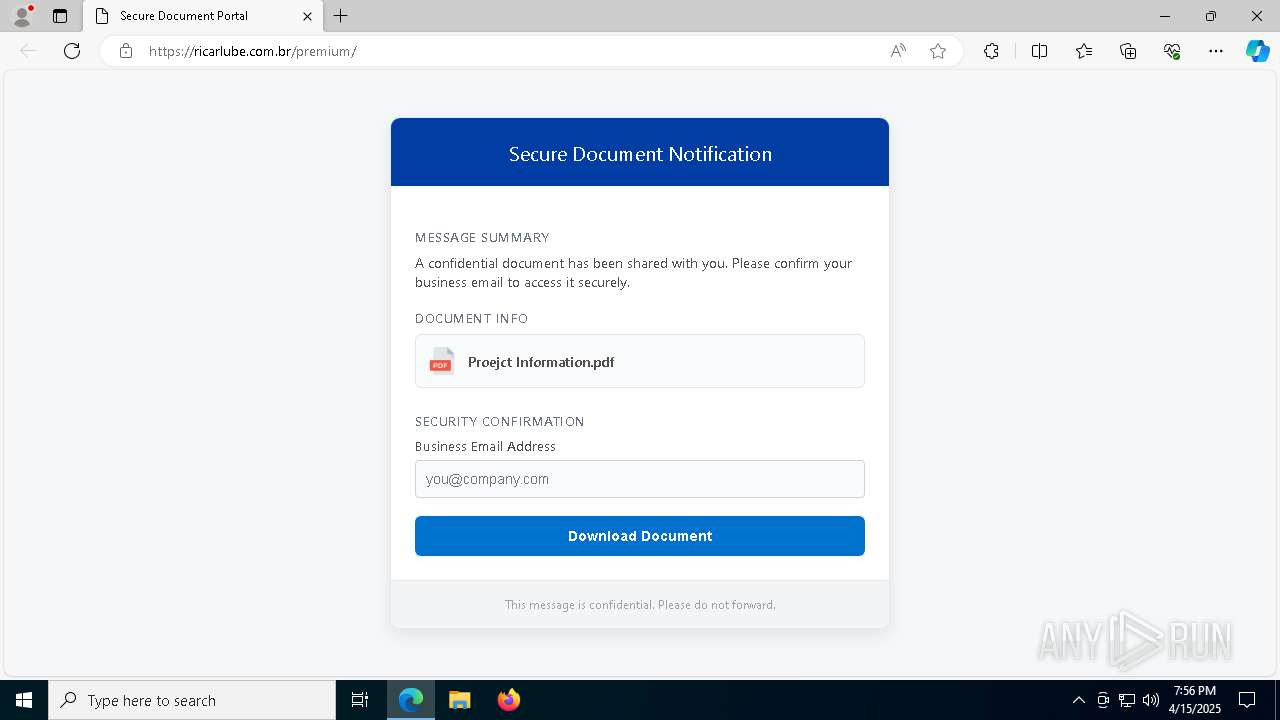Open the clock showing 7:56 PM
Image resolution: width=1280 pixels, height=720 pixels.
pos(1195,700)
